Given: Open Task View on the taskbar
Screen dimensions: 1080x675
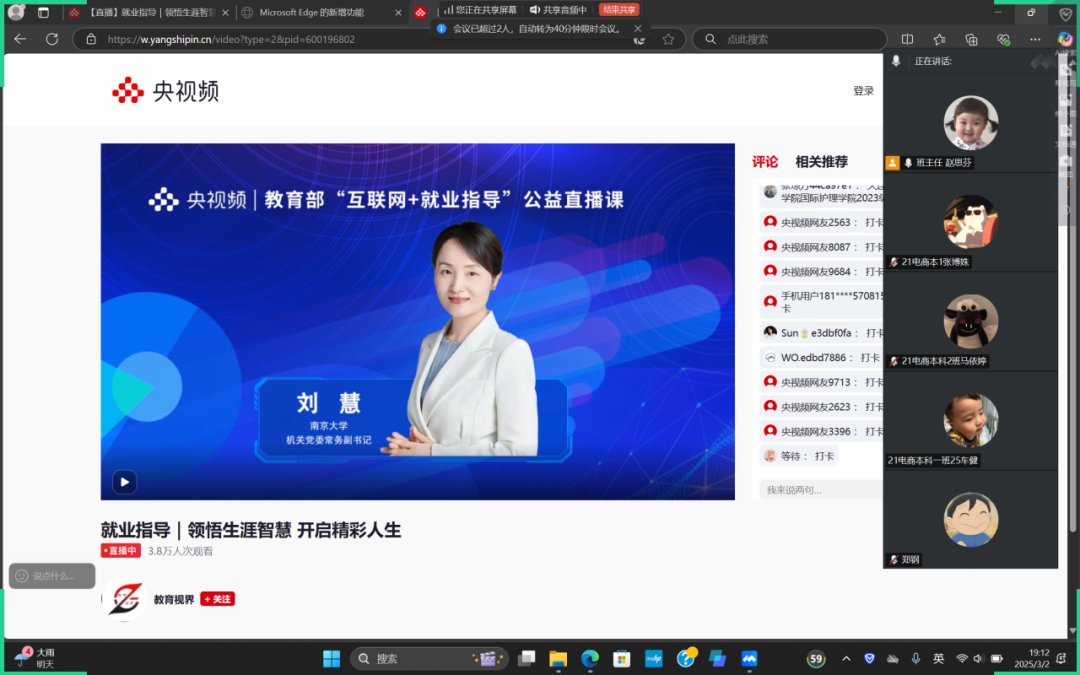Looking at the screenshot, I should tap(527, 658).
